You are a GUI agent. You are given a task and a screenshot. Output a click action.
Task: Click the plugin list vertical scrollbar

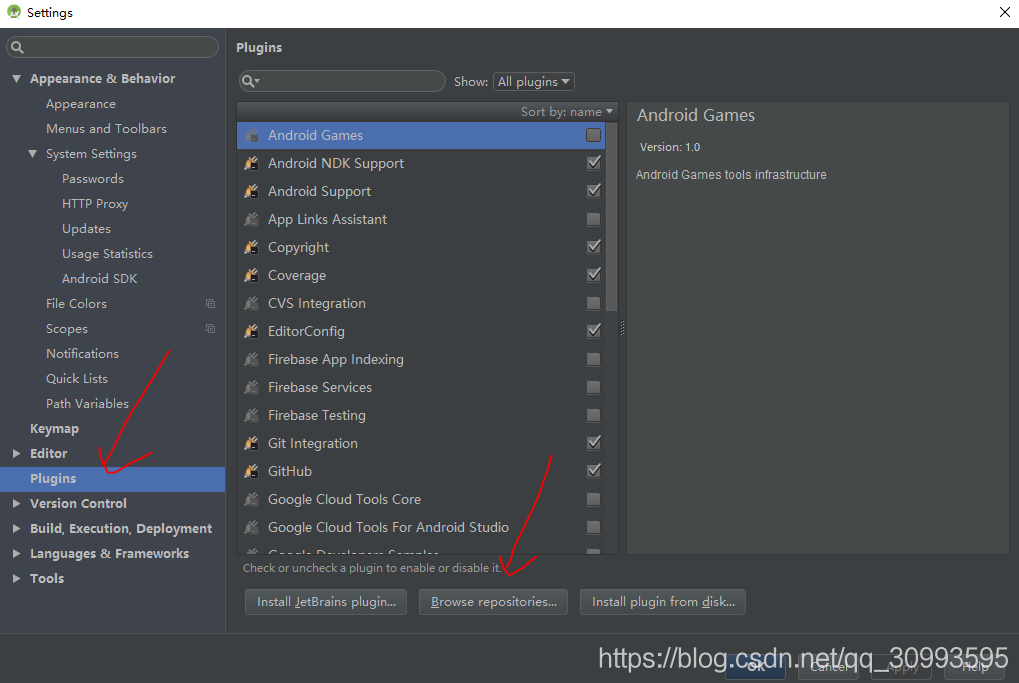tap(611, 217)
